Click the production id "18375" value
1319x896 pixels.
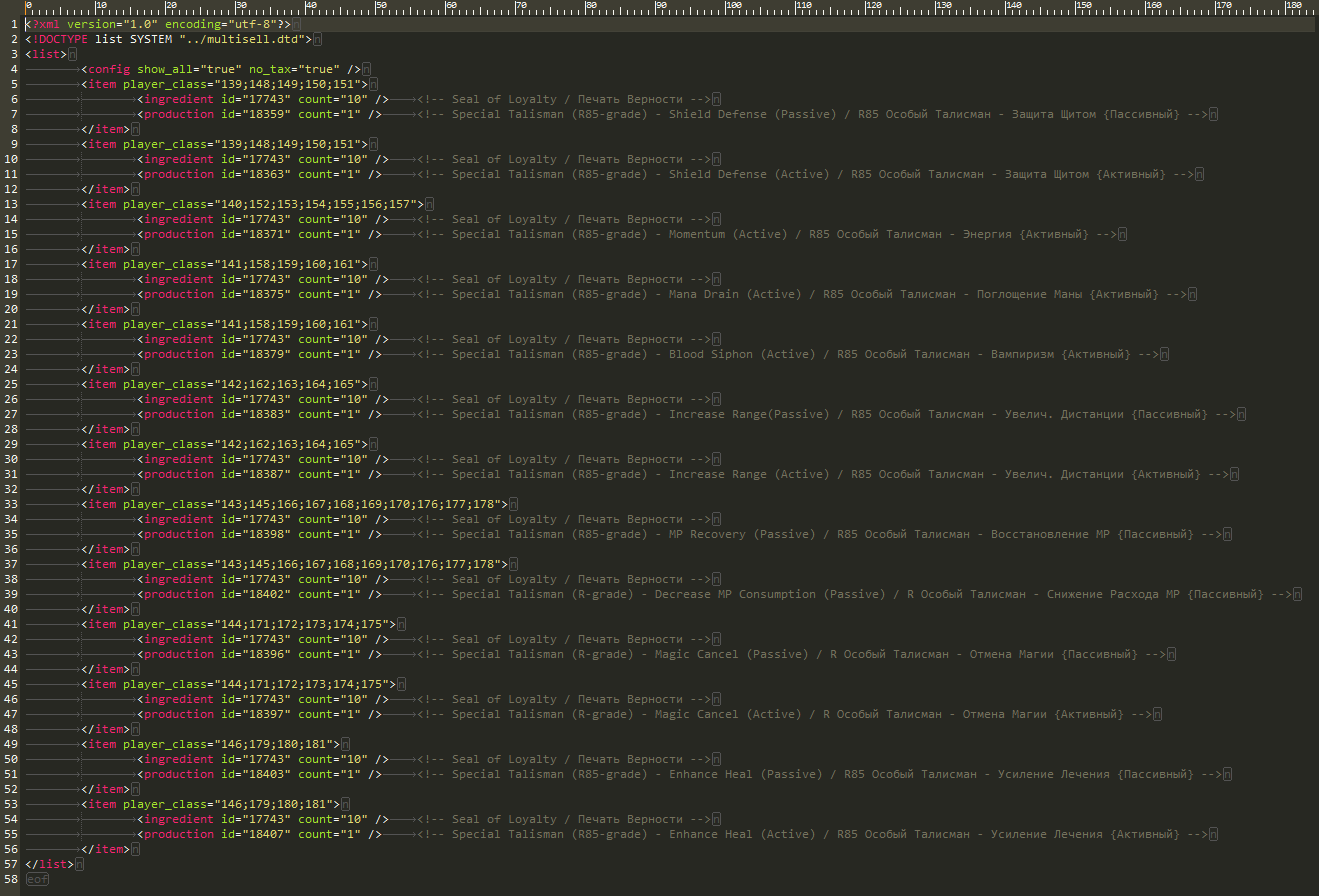point(266,294)
